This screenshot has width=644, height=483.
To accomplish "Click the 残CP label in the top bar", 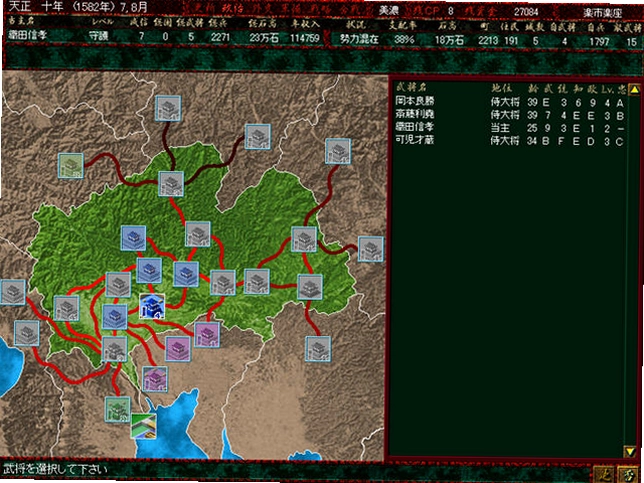I will (426, 11).
